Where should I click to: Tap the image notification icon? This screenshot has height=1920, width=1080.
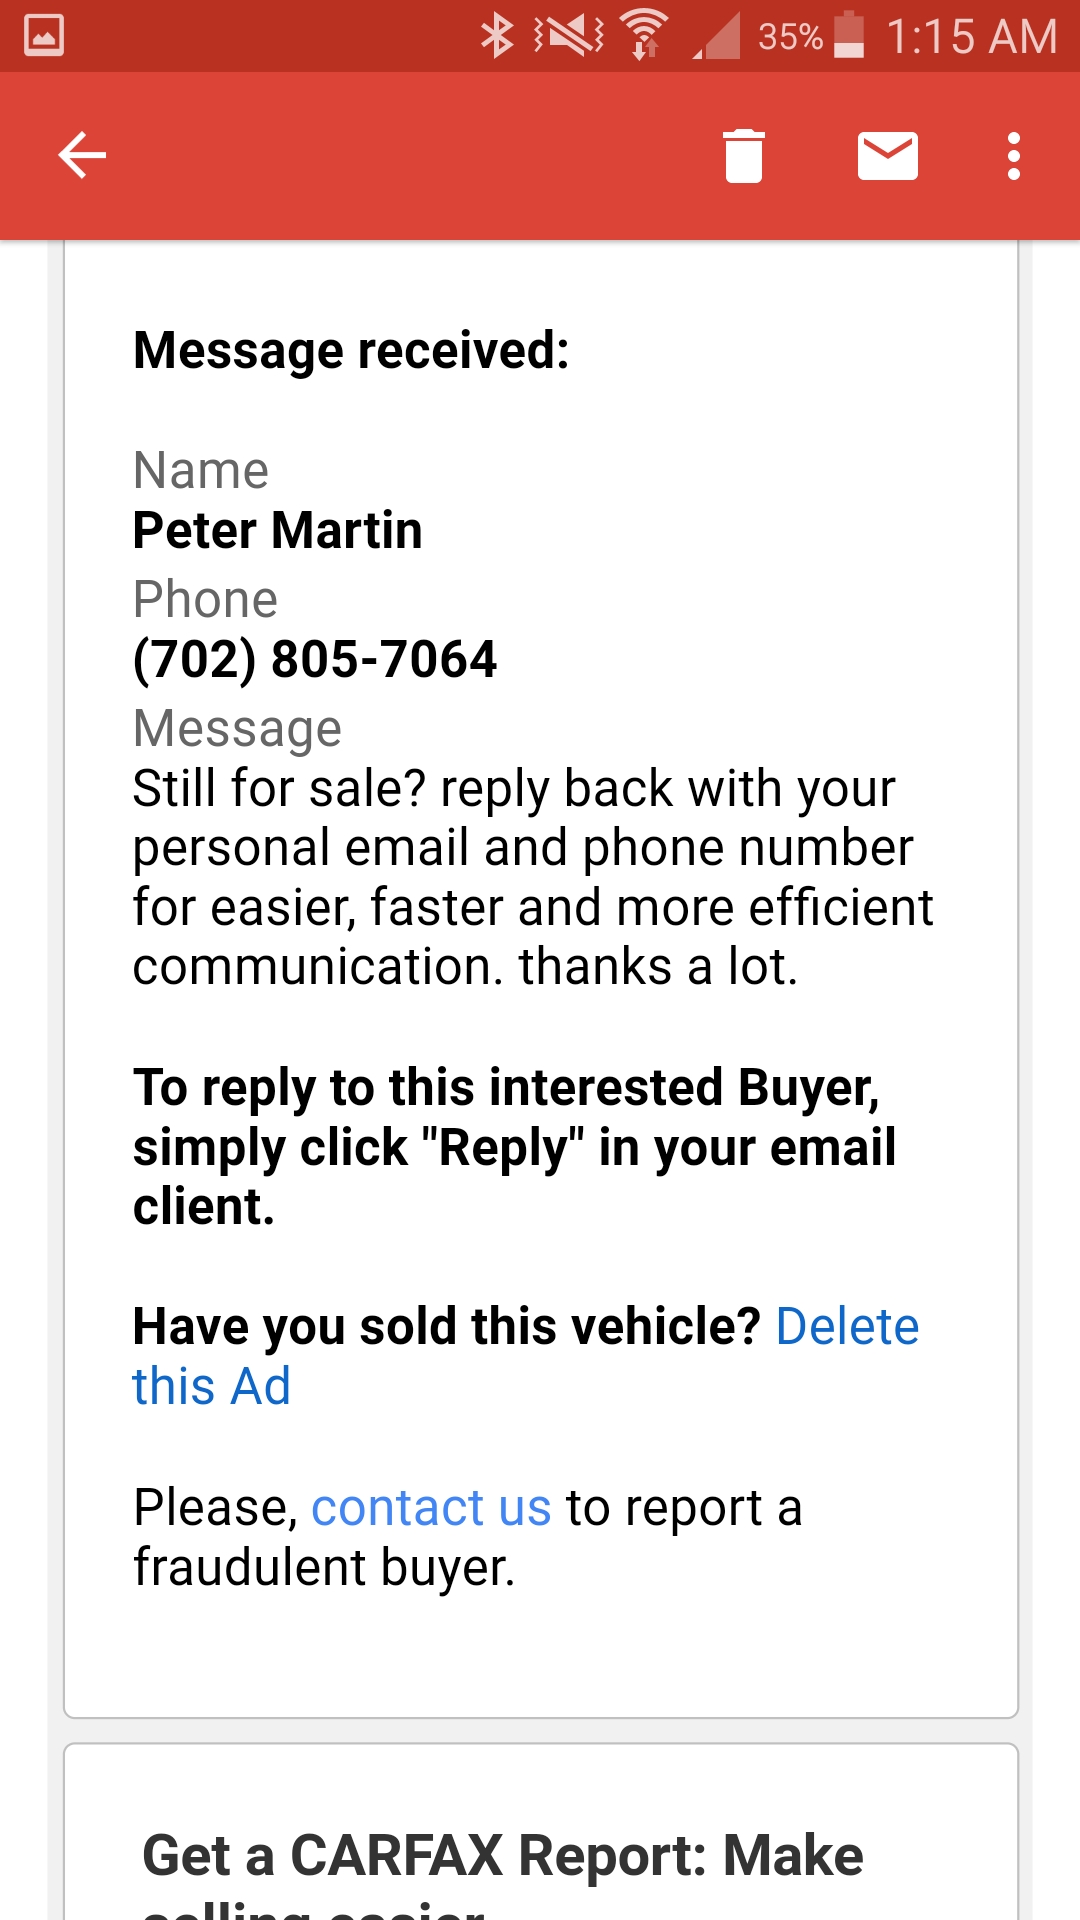click(x=44, y=35)
